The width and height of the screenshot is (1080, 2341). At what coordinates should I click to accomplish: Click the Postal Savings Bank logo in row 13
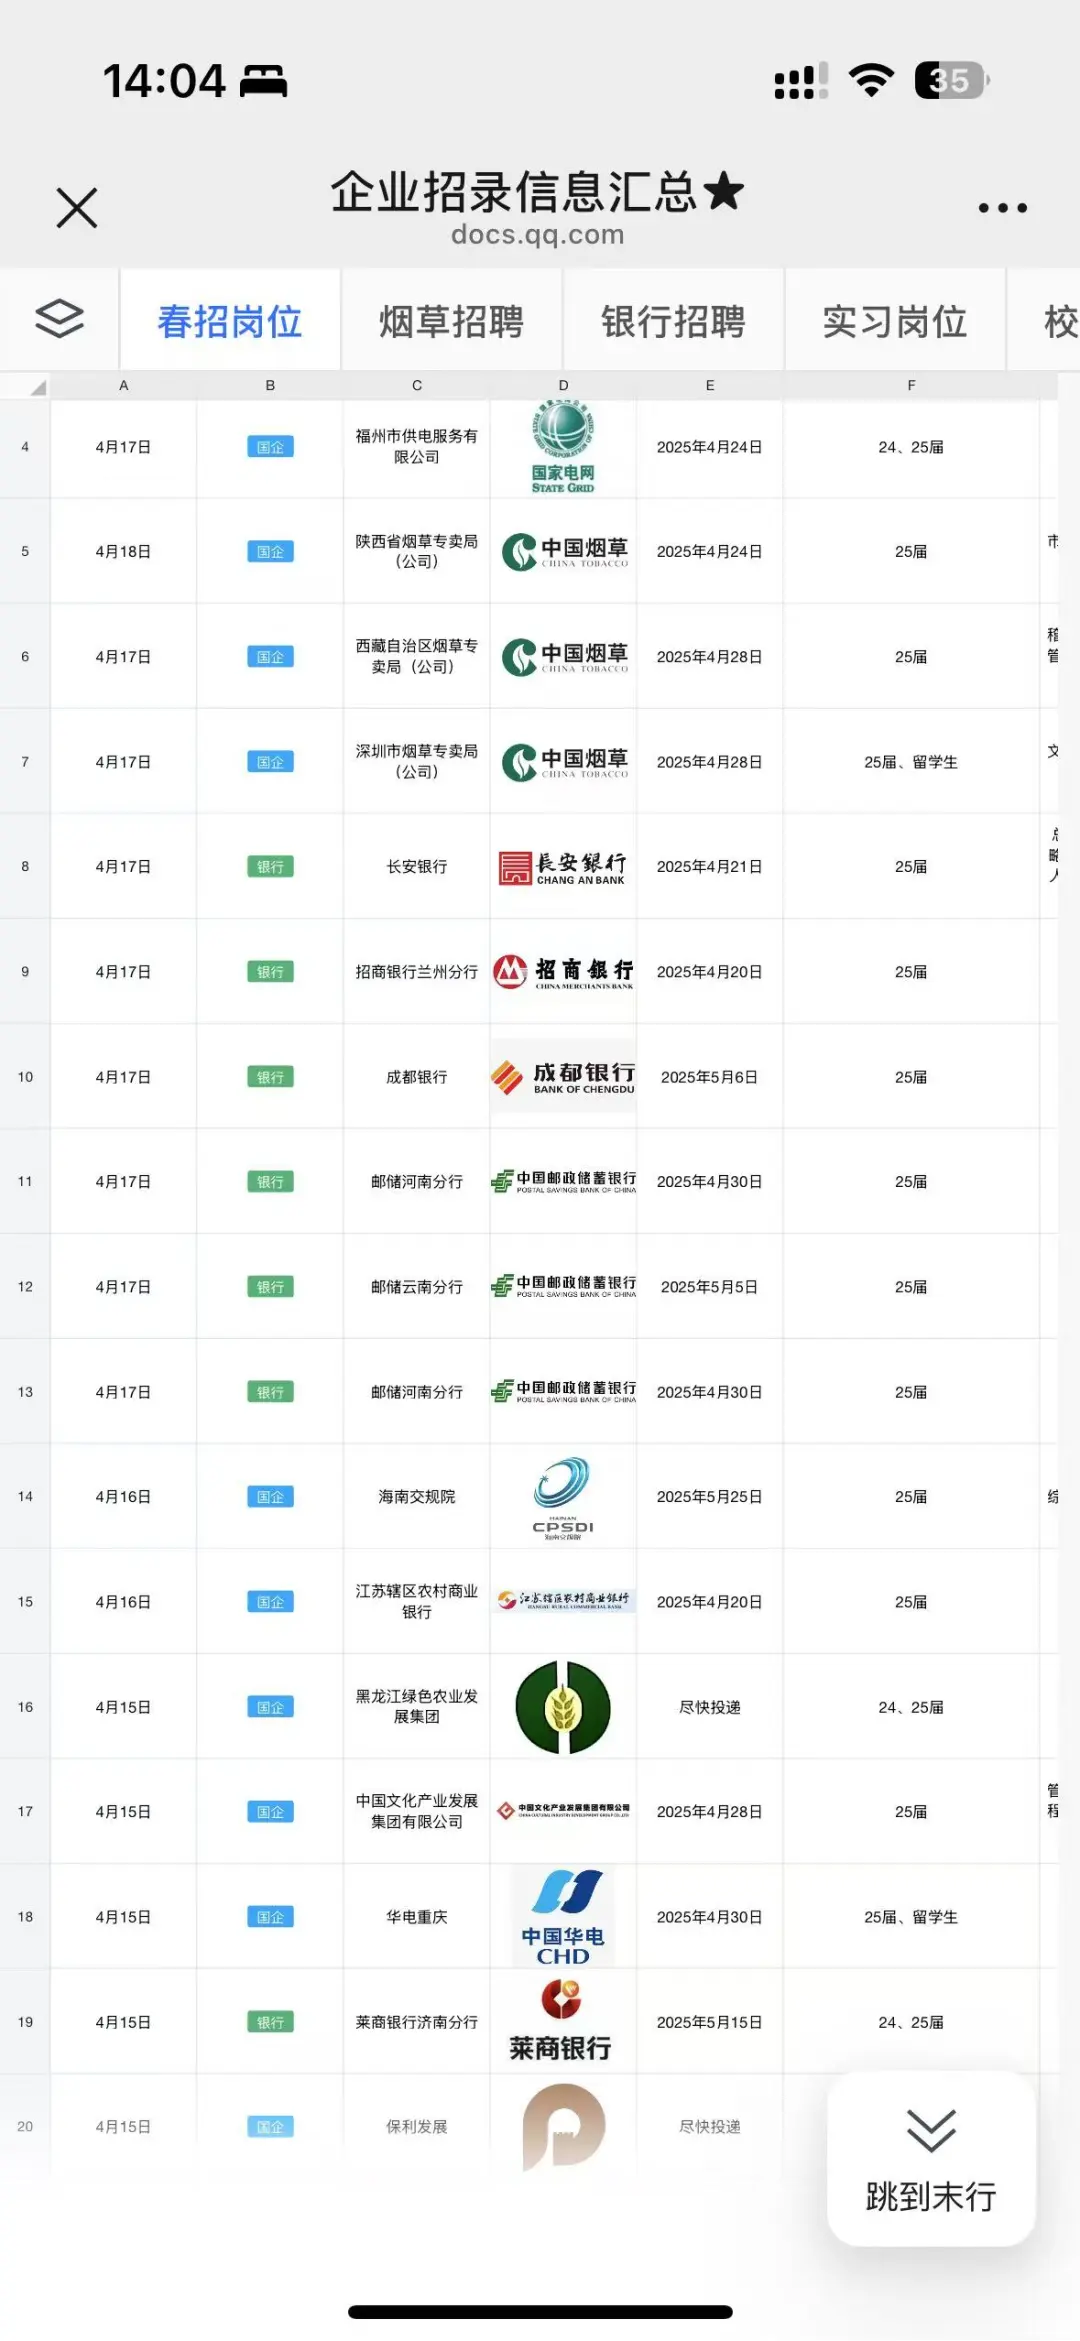tap(563, 1392)
